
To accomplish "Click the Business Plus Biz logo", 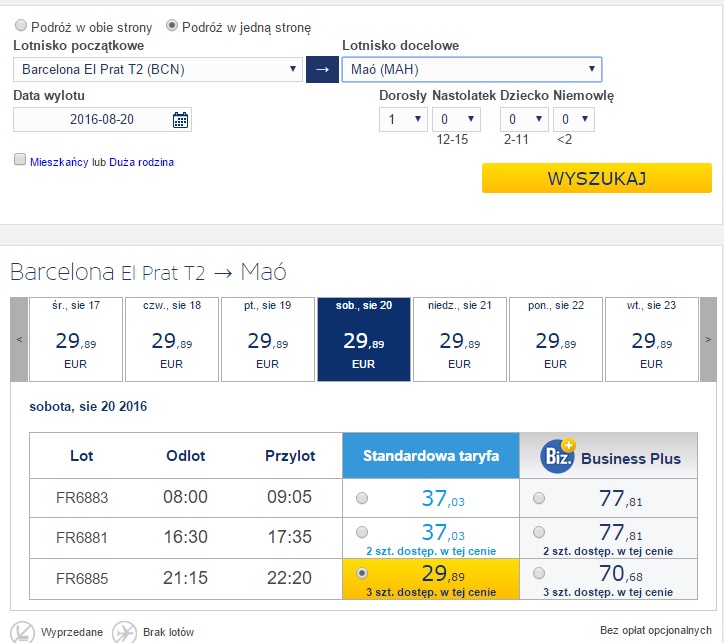I will pyautogui.click(x=558, y=456).
